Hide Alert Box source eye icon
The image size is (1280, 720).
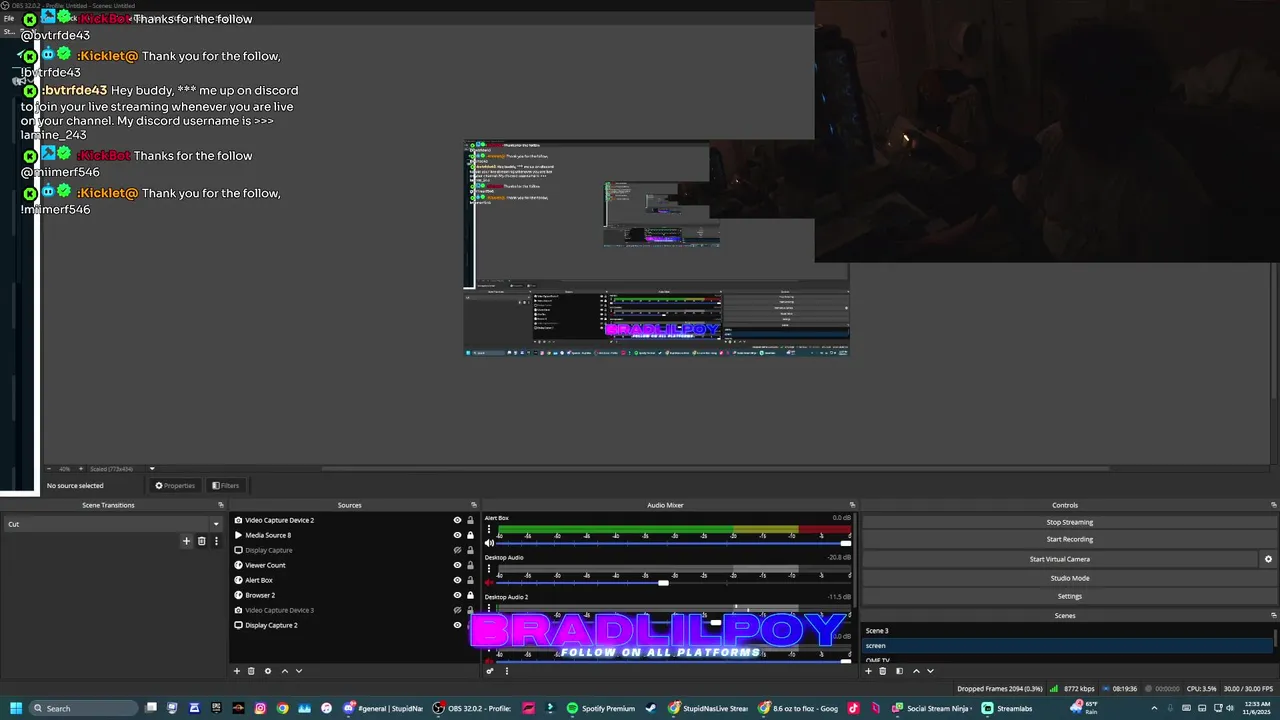coord(457,580)
